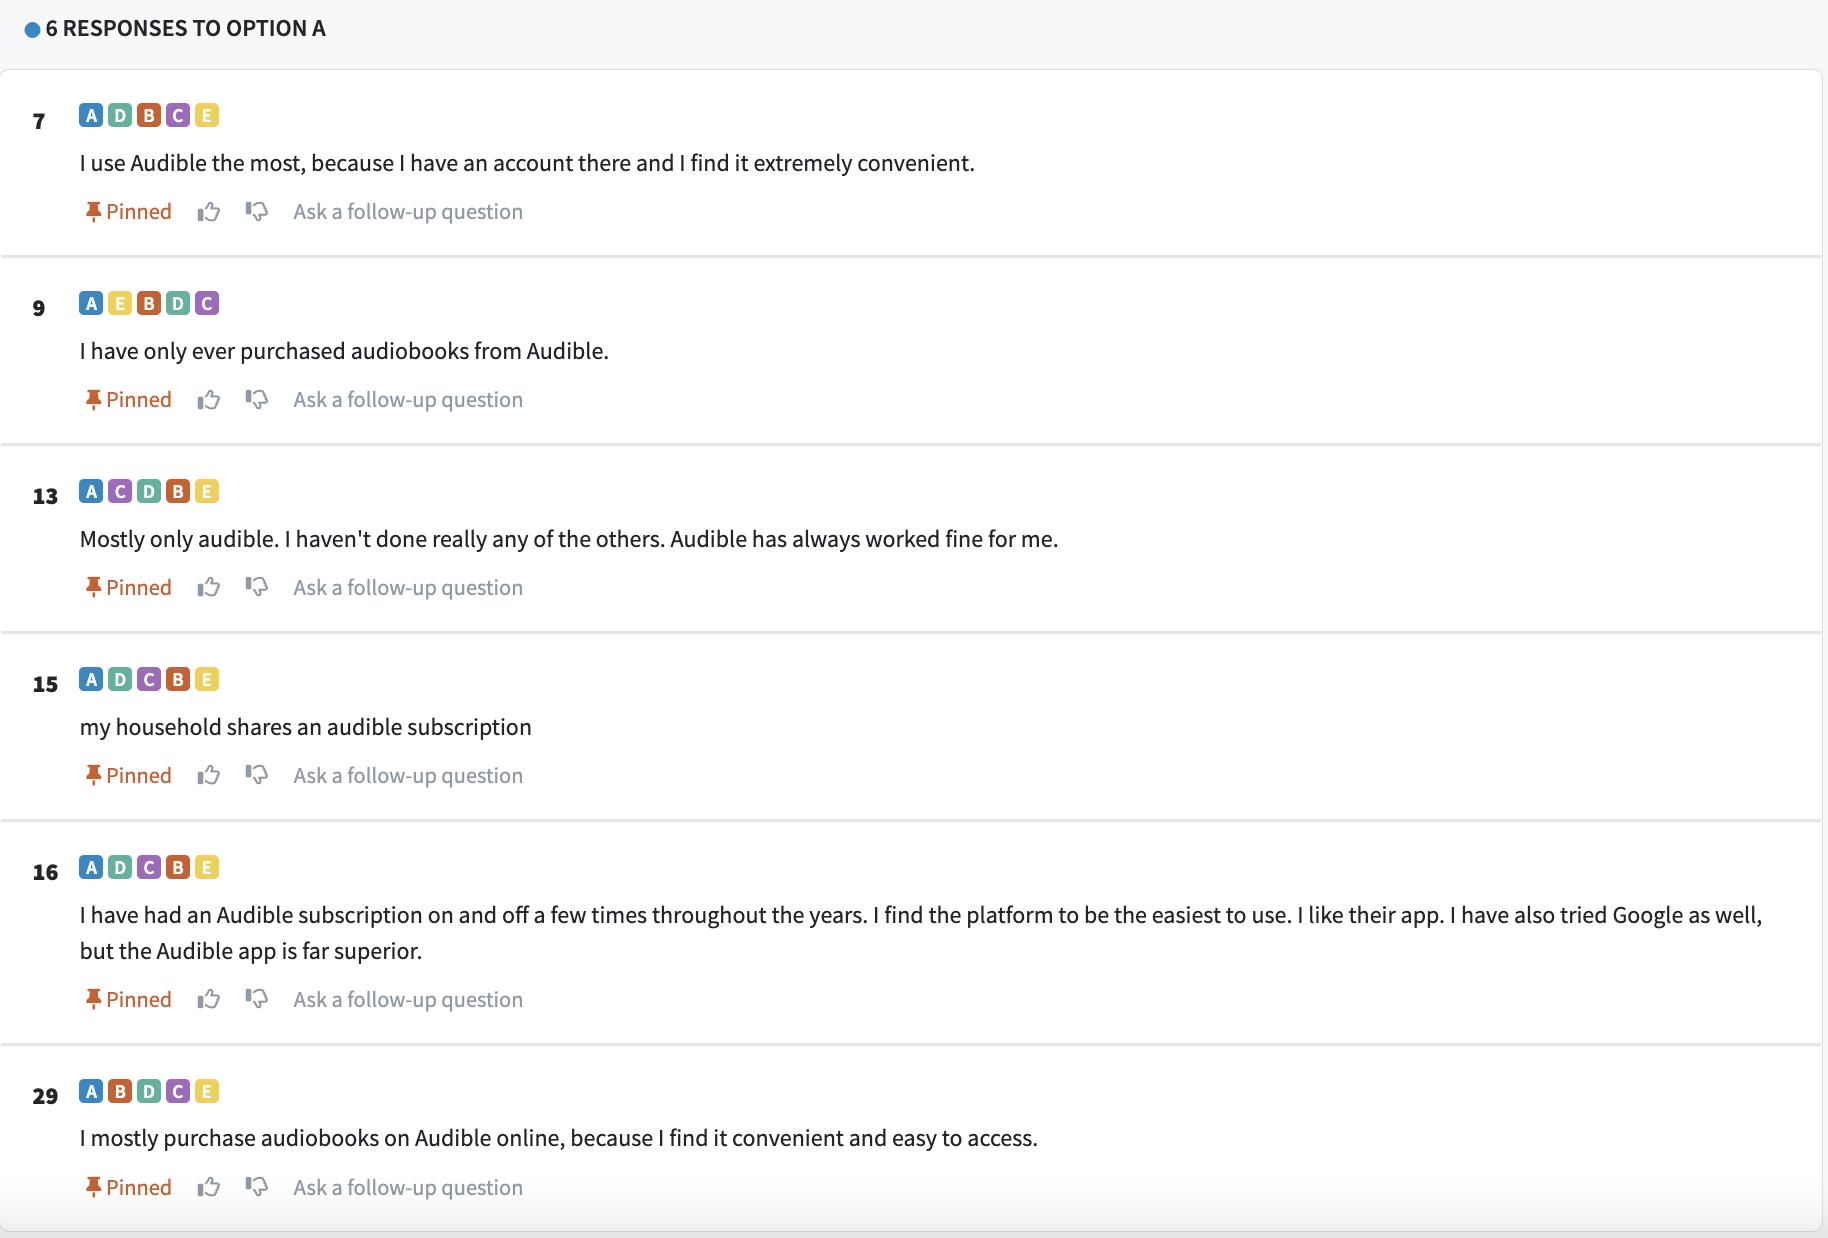The width and height of the screenshot is (1828, 1238).
Task: Select text 'I have only ever purchased audiobooks from Audible.'
Action: click(x=344, y=351)
